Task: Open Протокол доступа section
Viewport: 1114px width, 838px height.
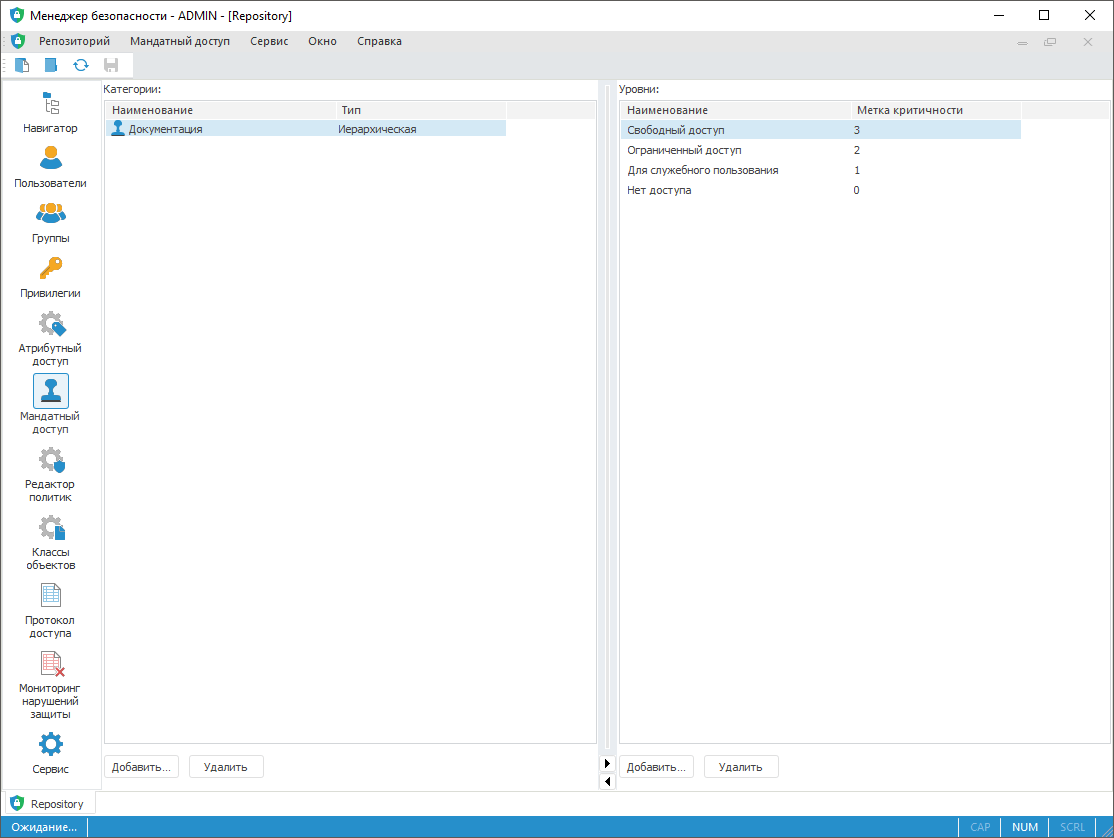Action: 50,610
